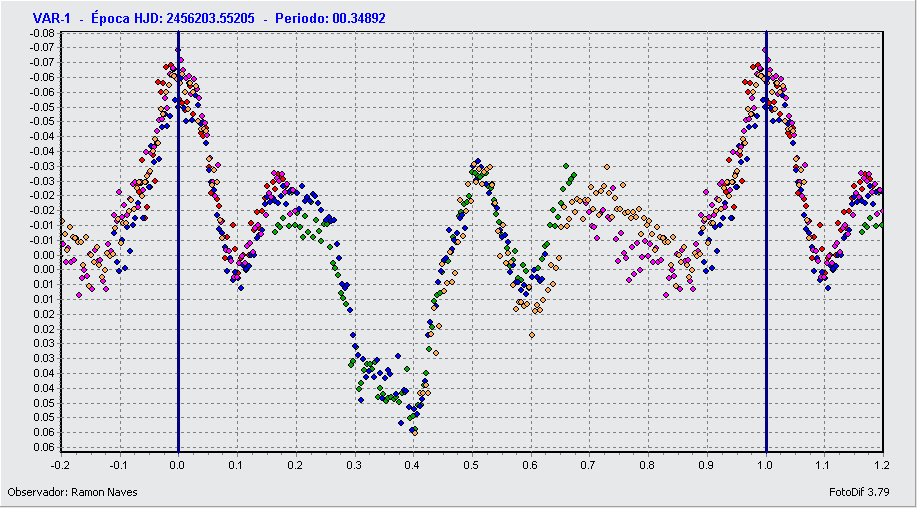Click the '0.5' phase axis label
The image size is (917, 508).
coord(471,465)
